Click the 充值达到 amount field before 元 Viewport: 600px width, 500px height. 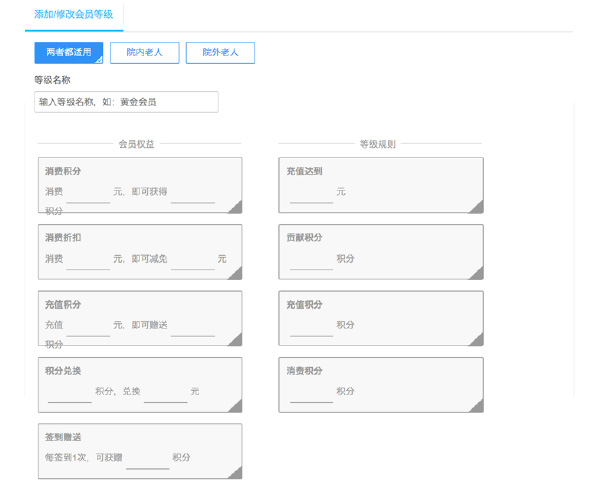[x=311, y=193]
